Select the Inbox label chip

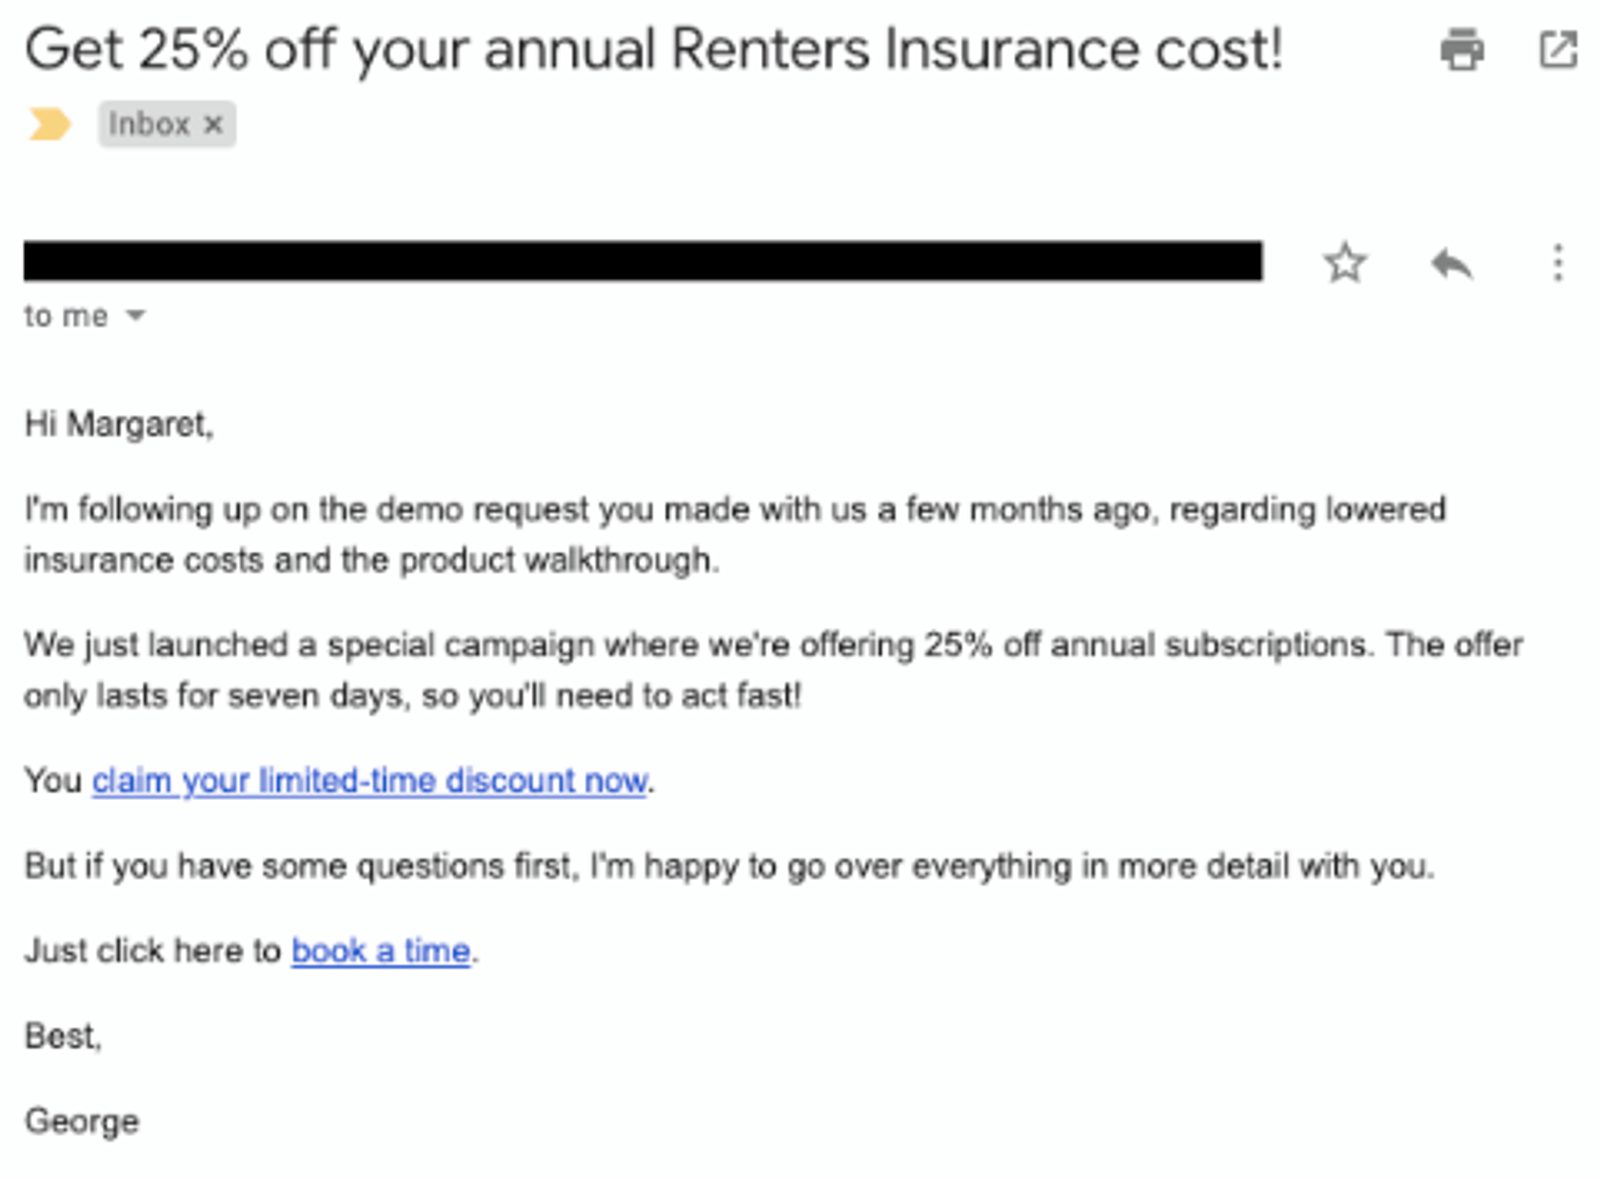(x=150, y=124)
